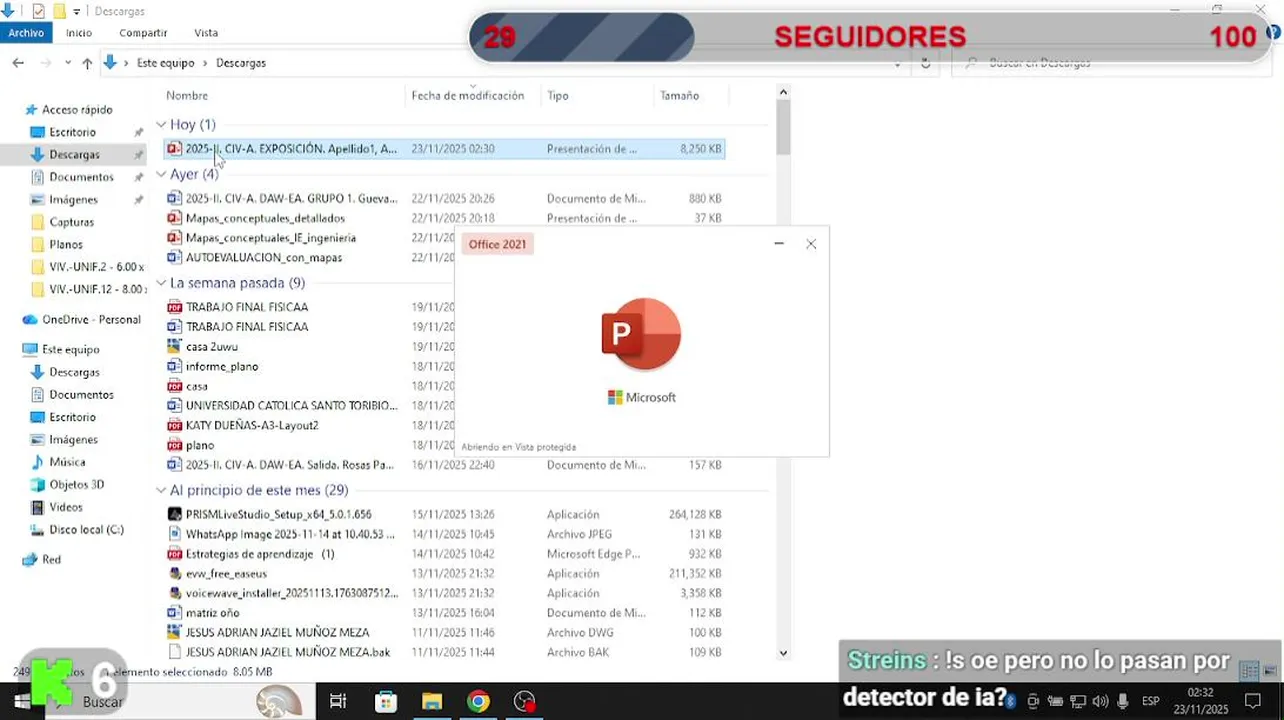Open the Archivo ribbon tab
This screenshot has width=1284, height=720.
point(26,33)
